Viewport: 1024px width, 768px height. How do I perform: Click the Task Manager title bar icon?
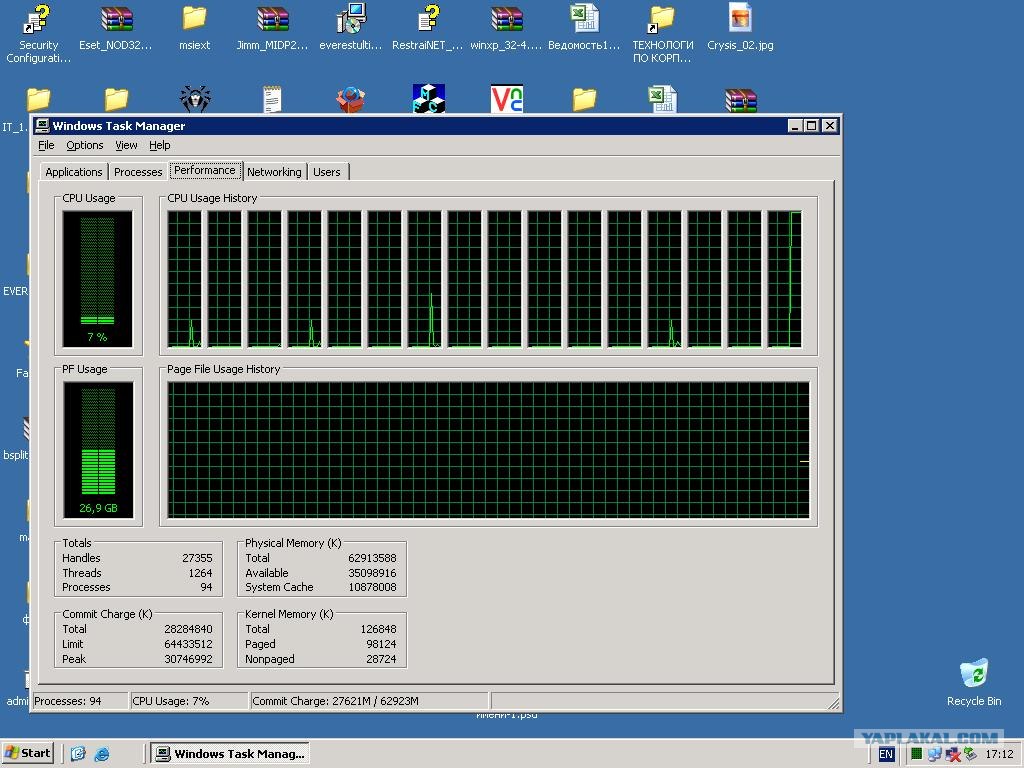[42, 125]
